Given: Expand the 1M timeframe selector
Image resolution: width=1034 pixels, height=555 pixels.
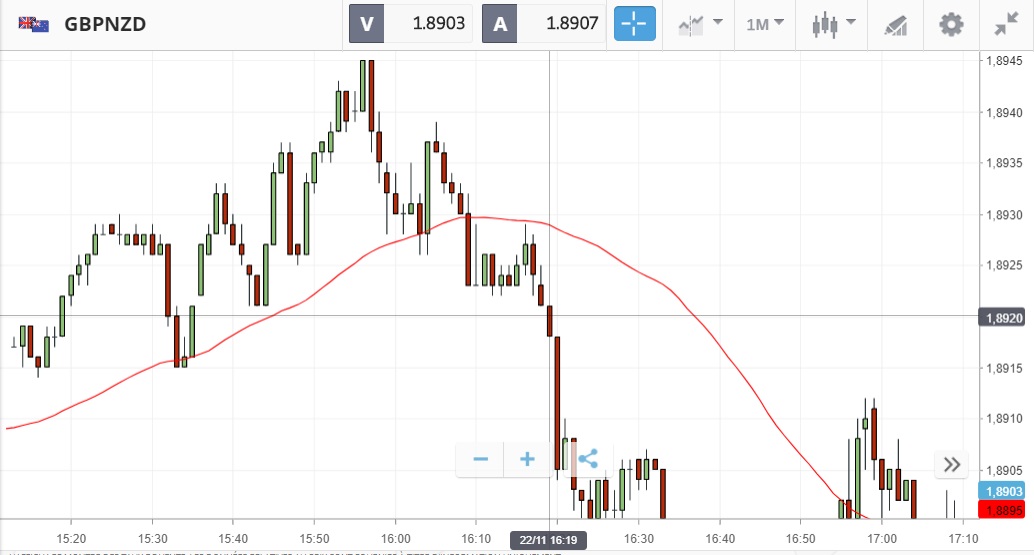Looking at the screenshot, I should (765, 24).
